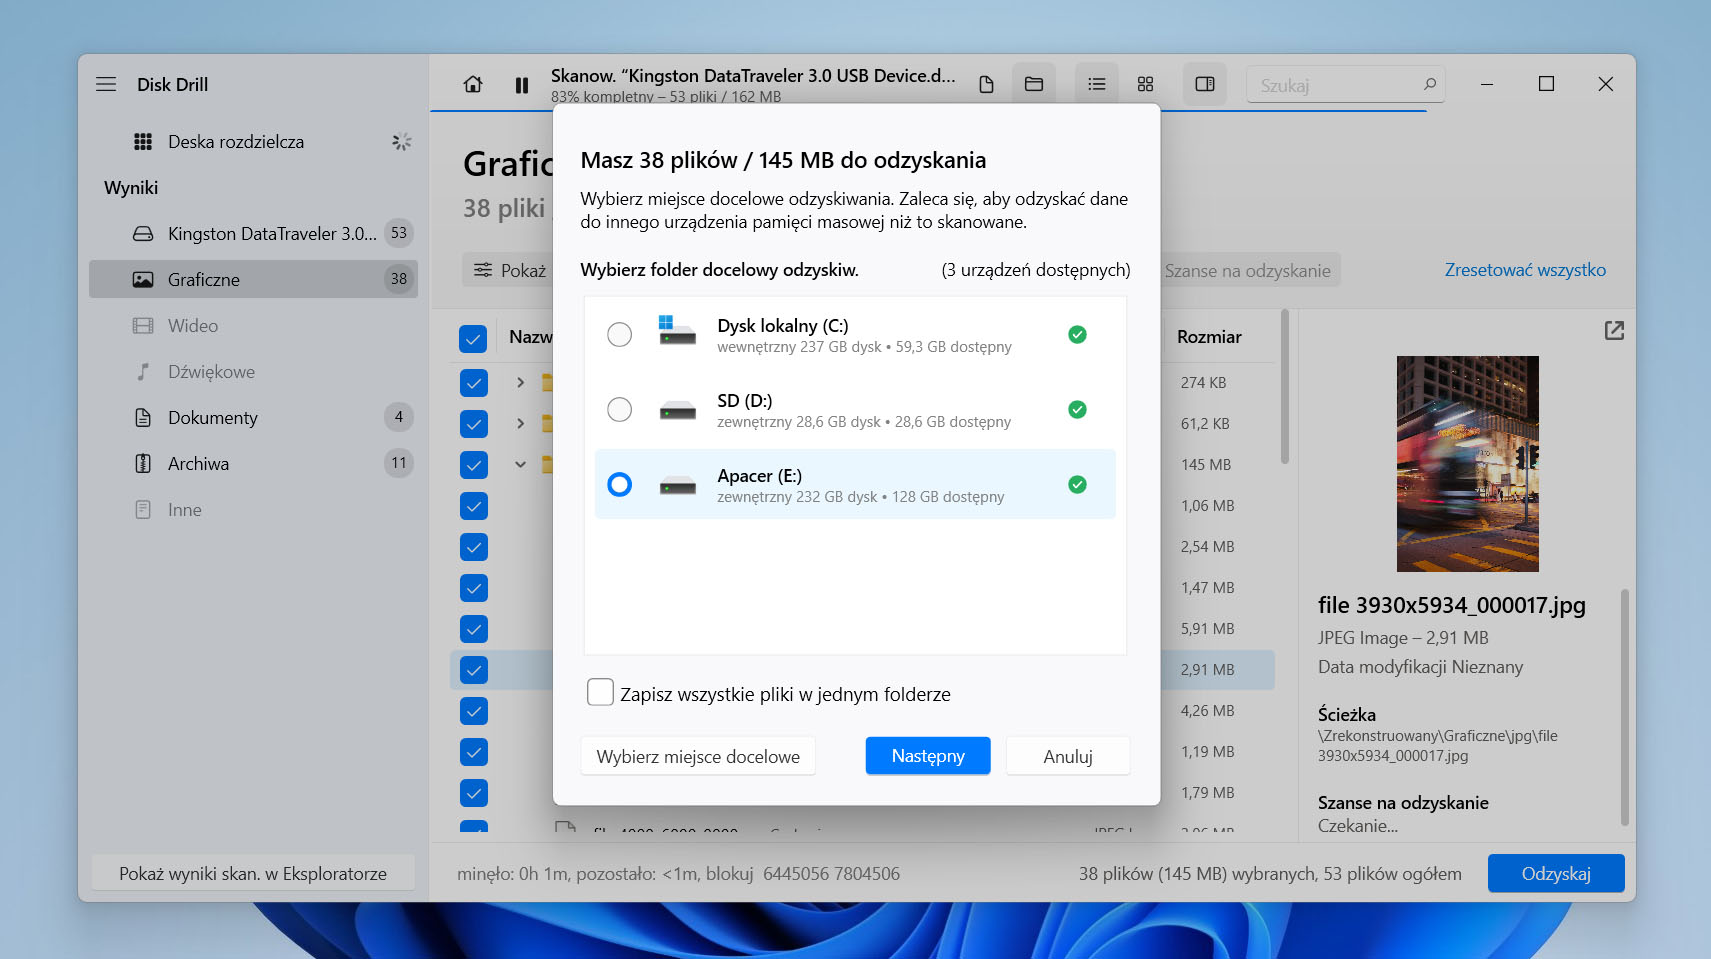This screenshot has width=1711, height=959.
Task: Select Dysk lokalny (C:) radio button
Action: pos(620,334)
